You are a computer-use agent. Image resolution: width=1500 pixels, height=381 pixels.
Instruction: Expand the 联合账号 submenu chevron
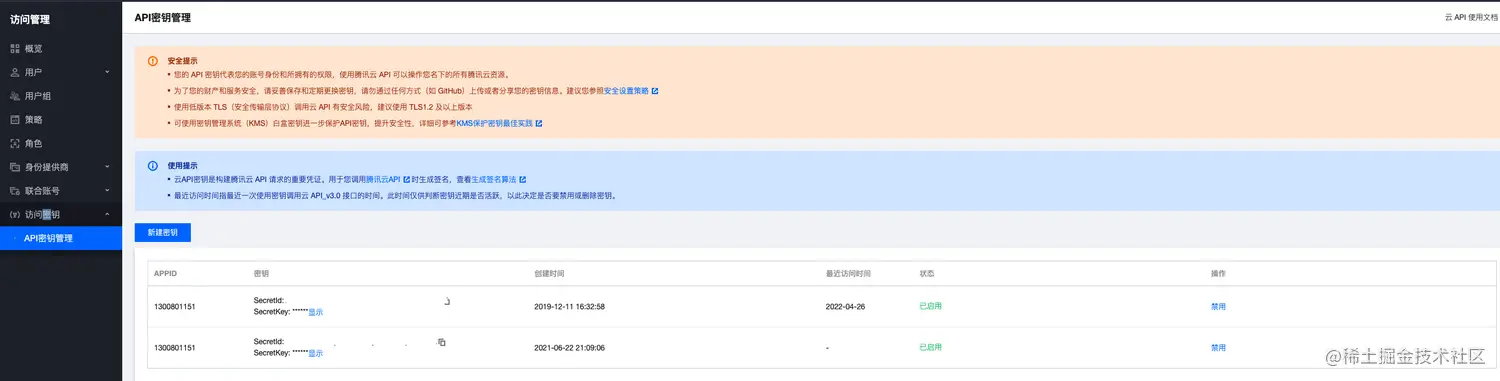click(x=107, y=191)
